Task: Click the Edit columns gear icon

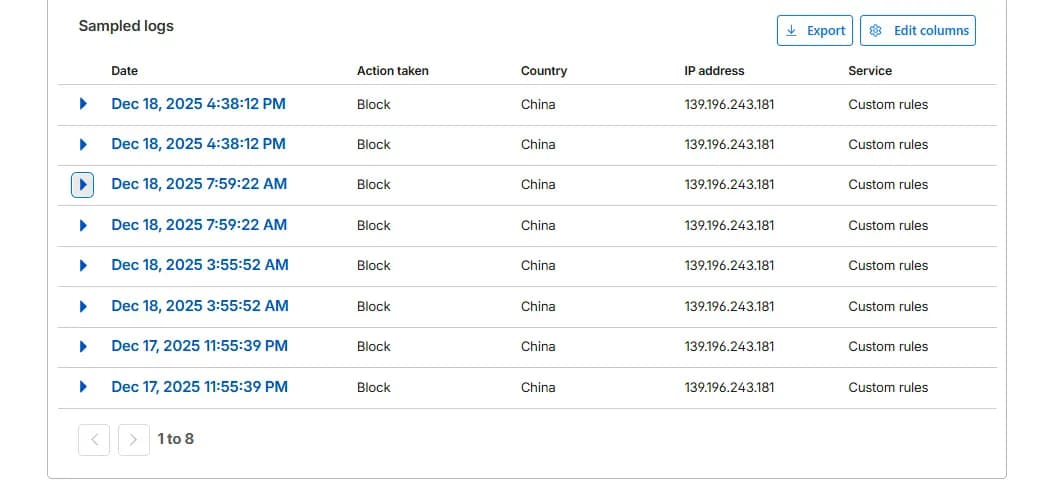Action: [876, 31]
